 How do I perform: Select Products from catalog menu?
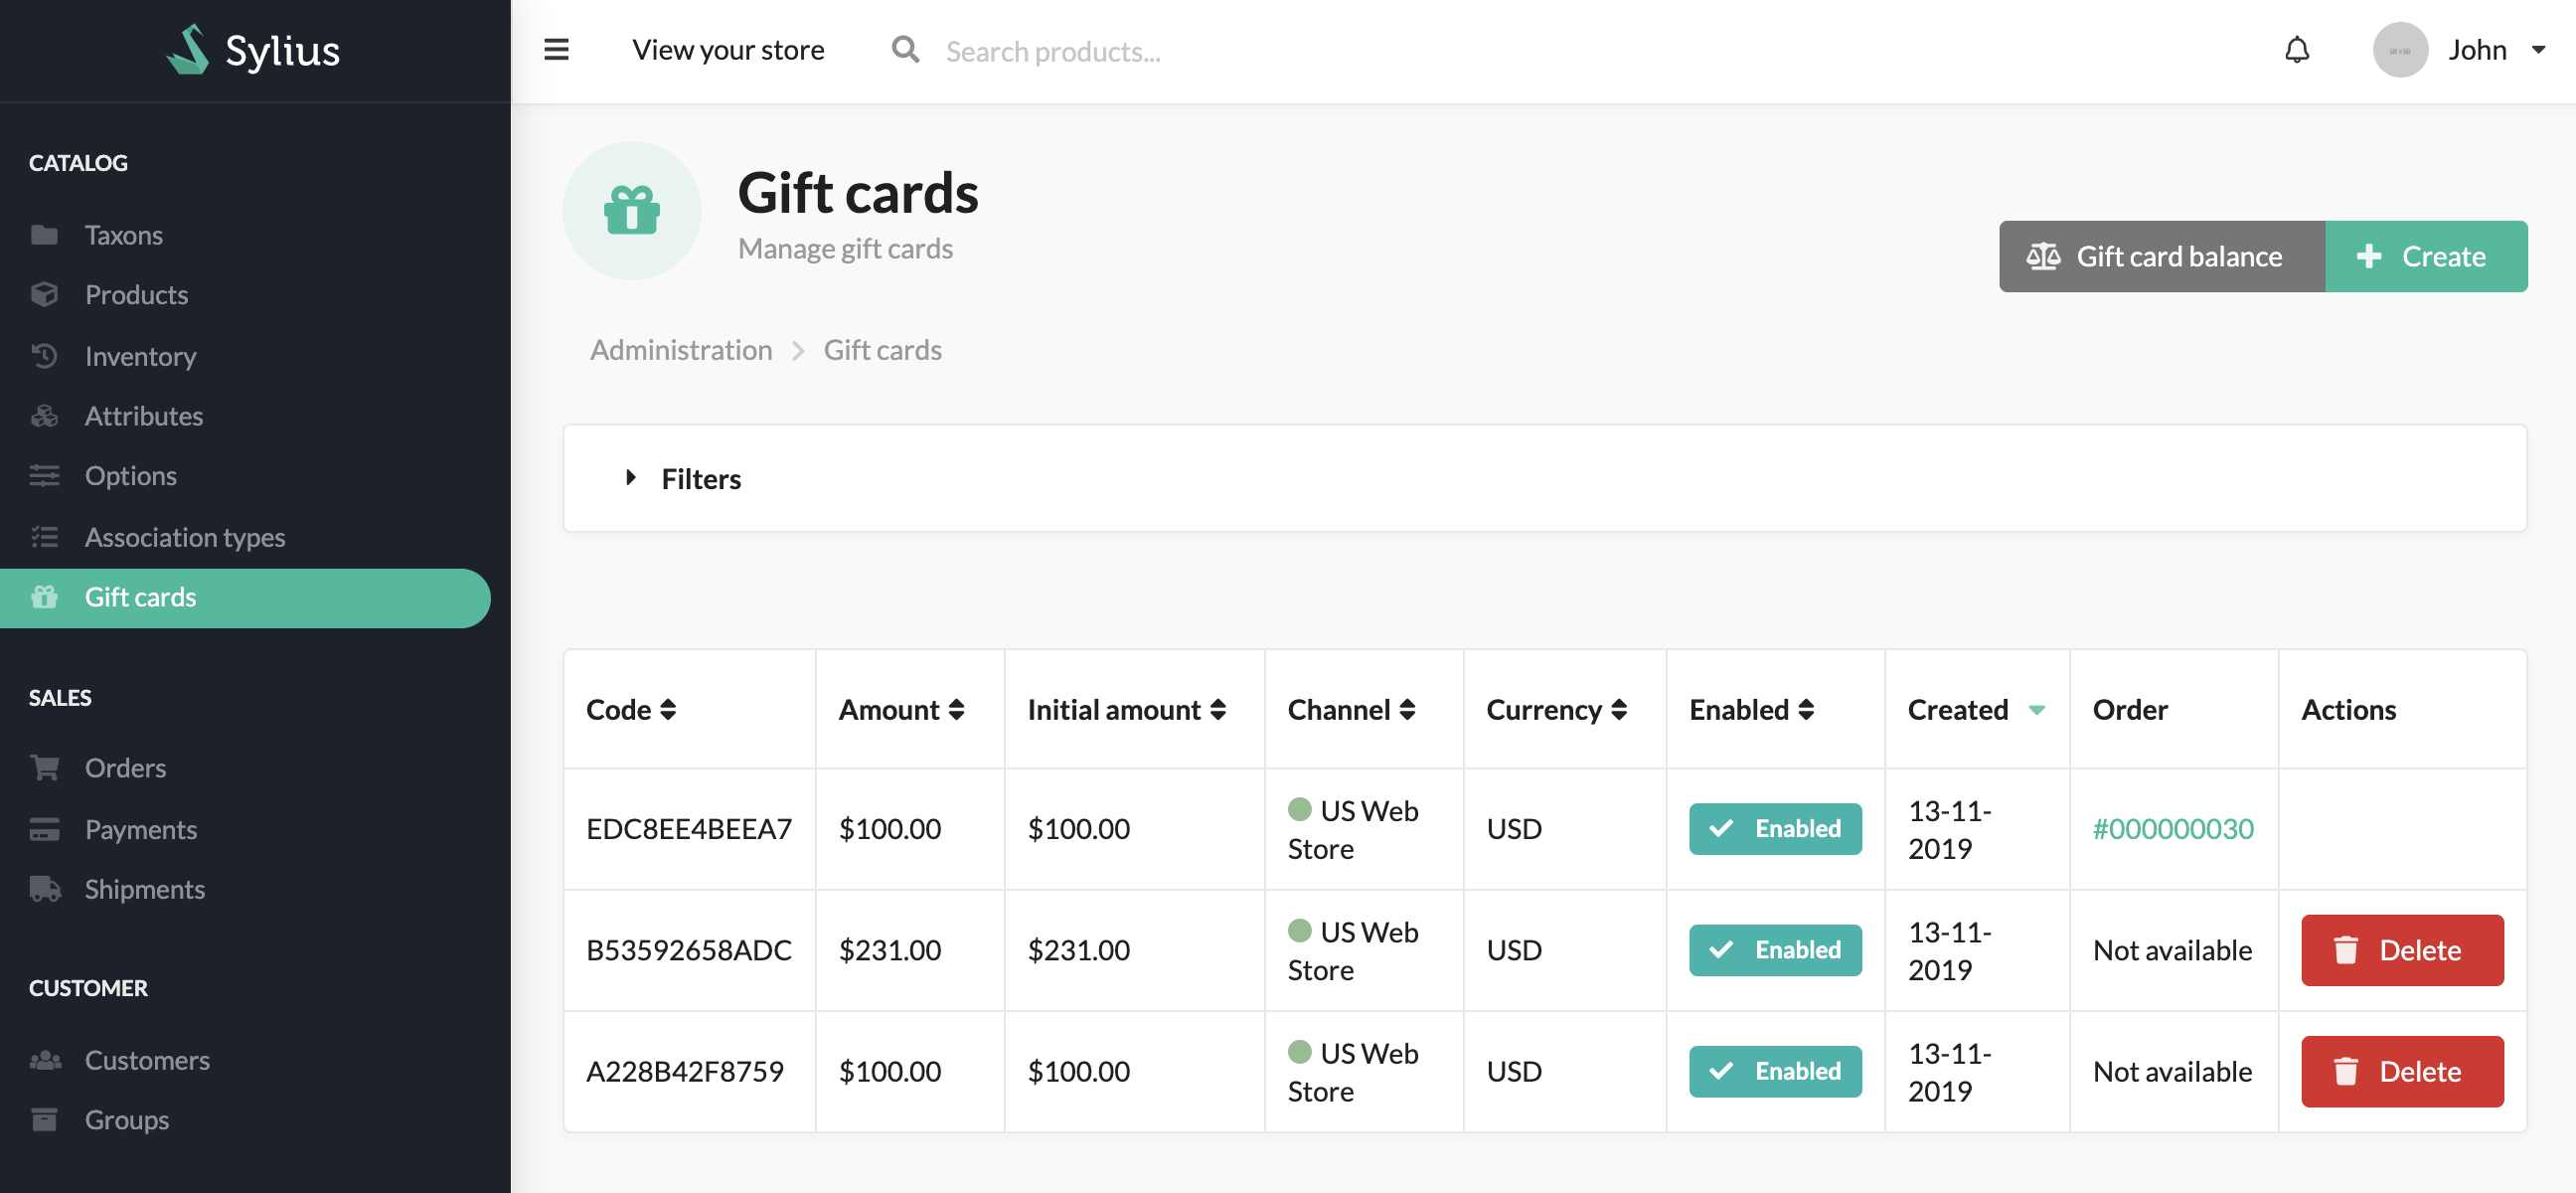(136, 294)
